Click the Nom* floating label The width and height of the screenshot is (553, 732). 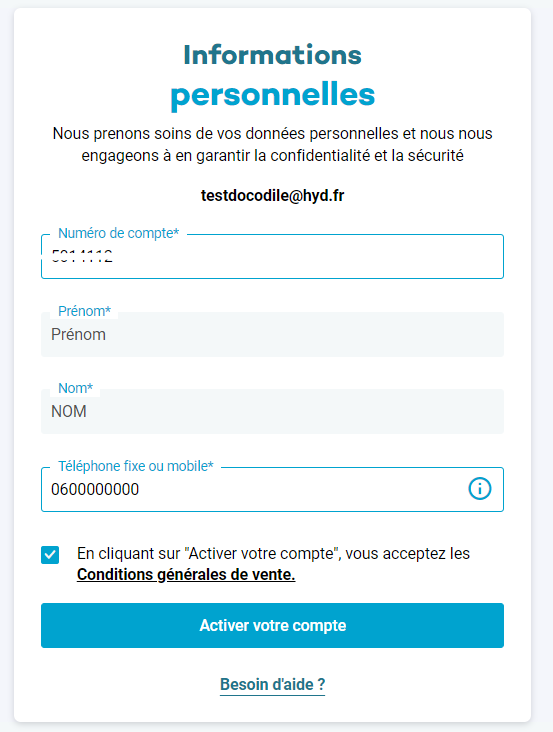pyautogui.click(x=76, y=388)
